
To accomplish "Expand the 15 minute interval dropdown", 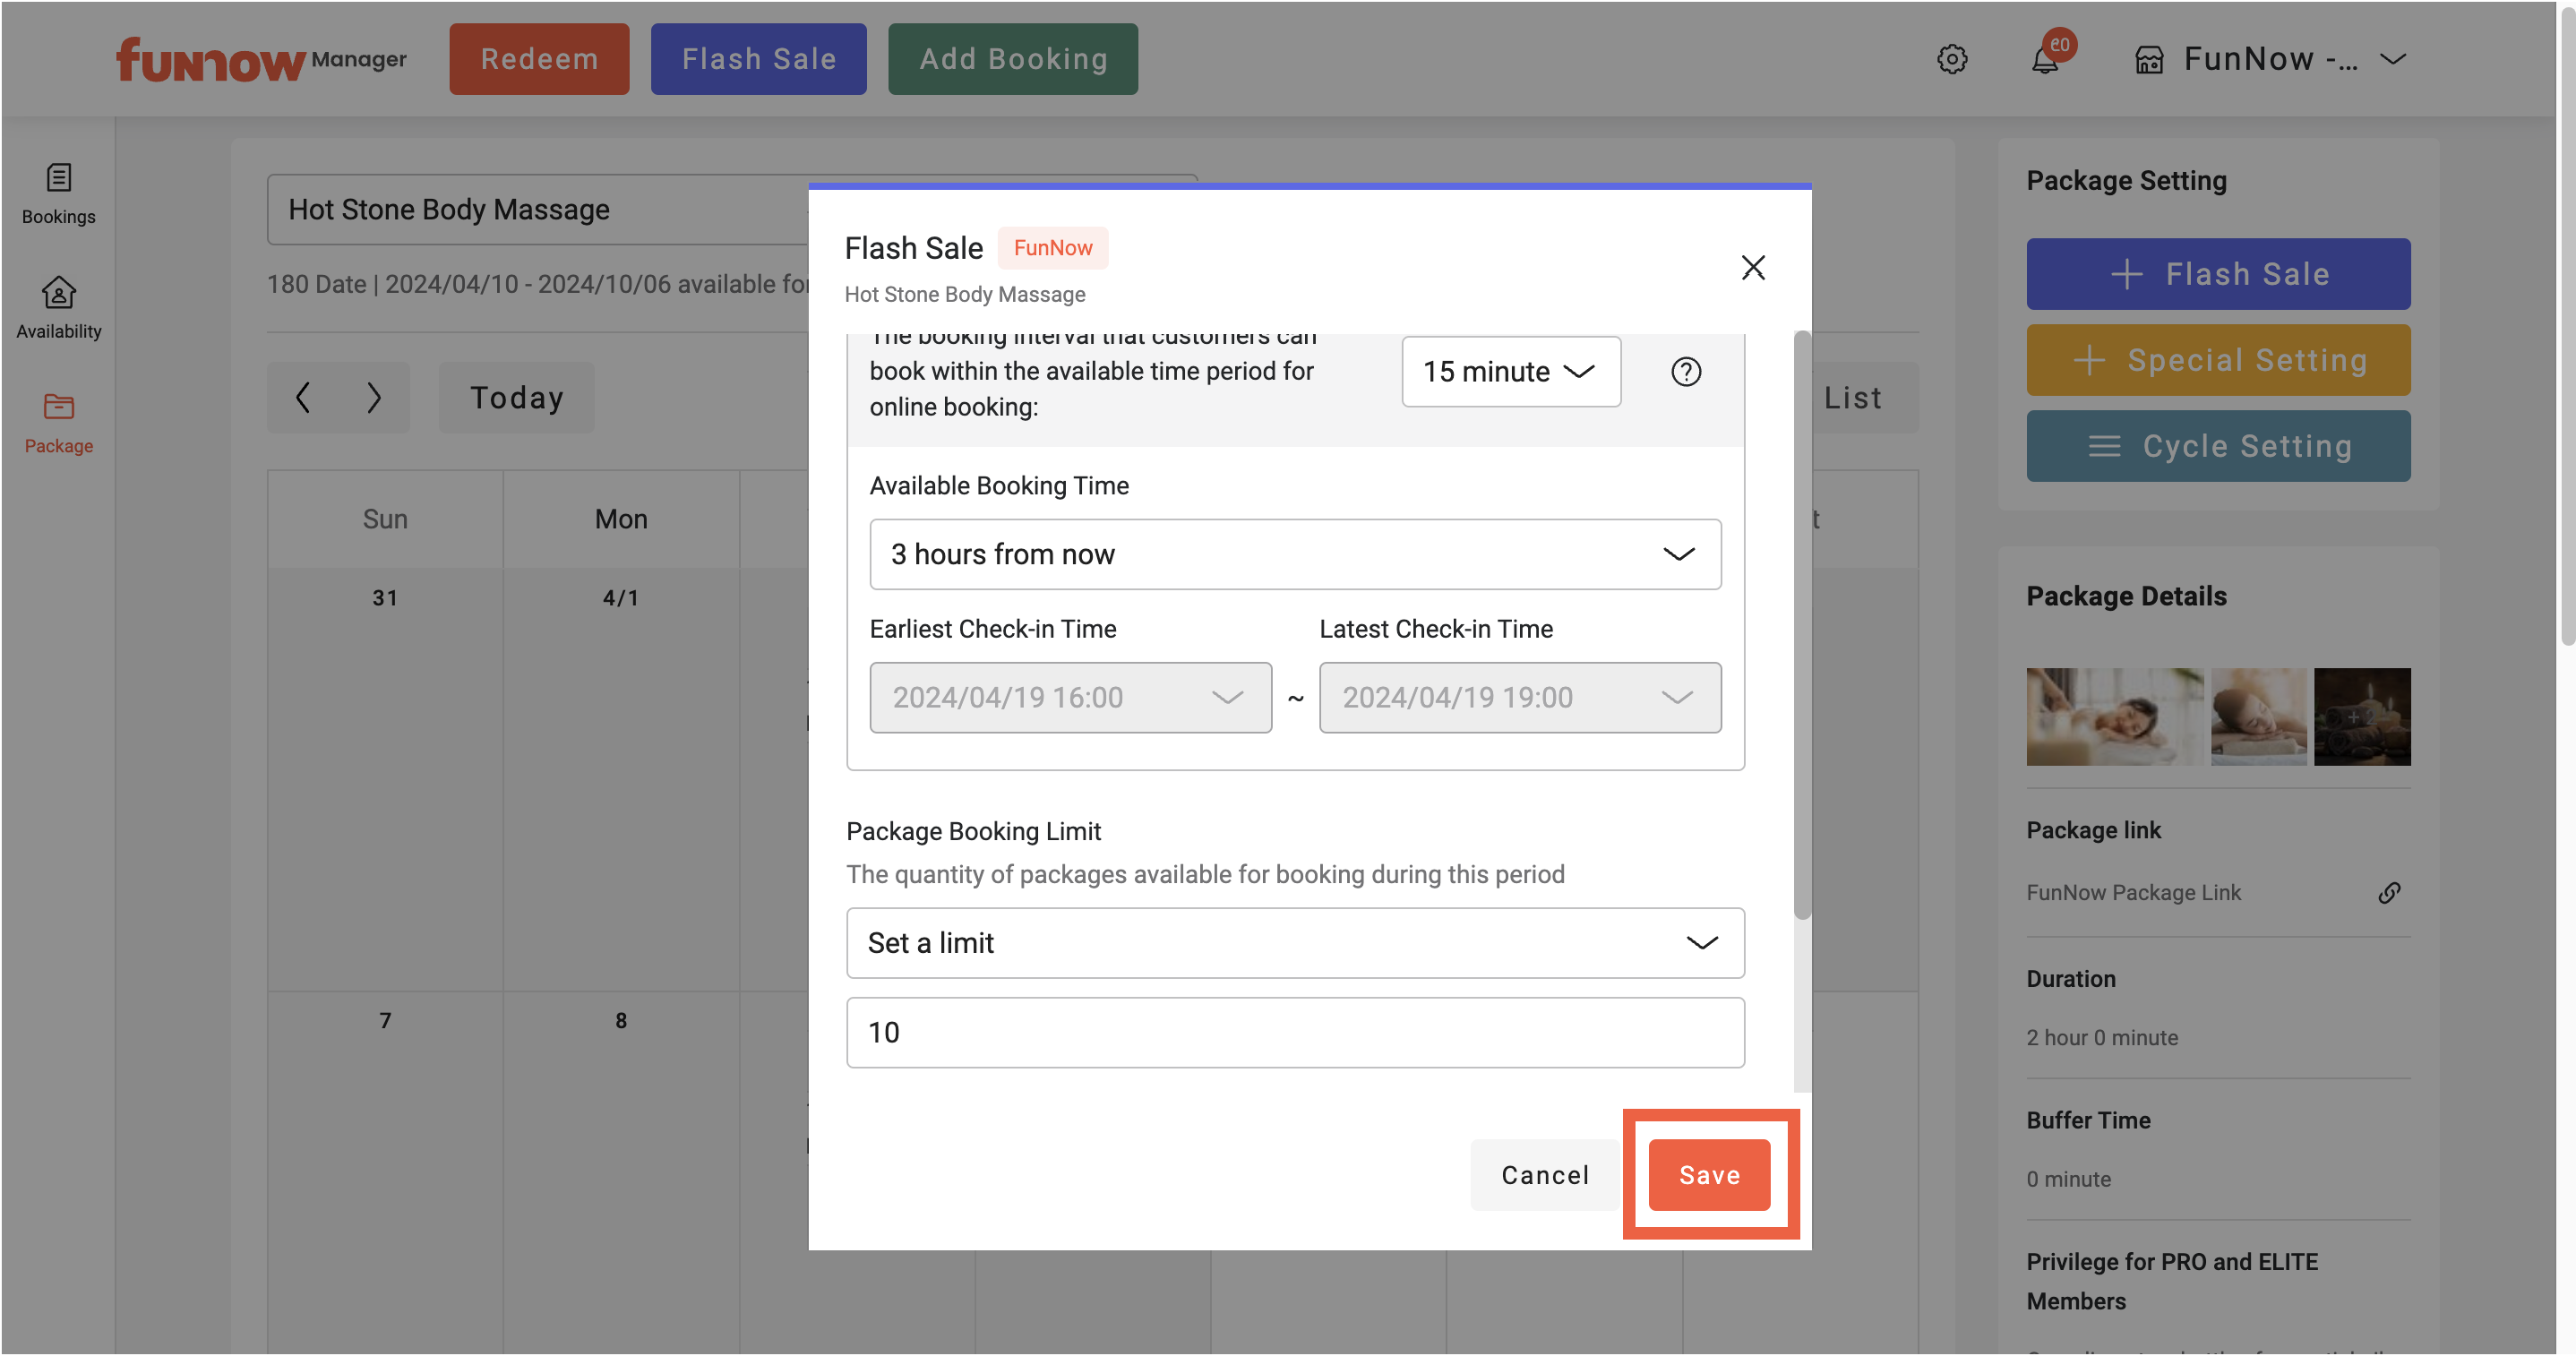I will click(x=1511, y=371).
